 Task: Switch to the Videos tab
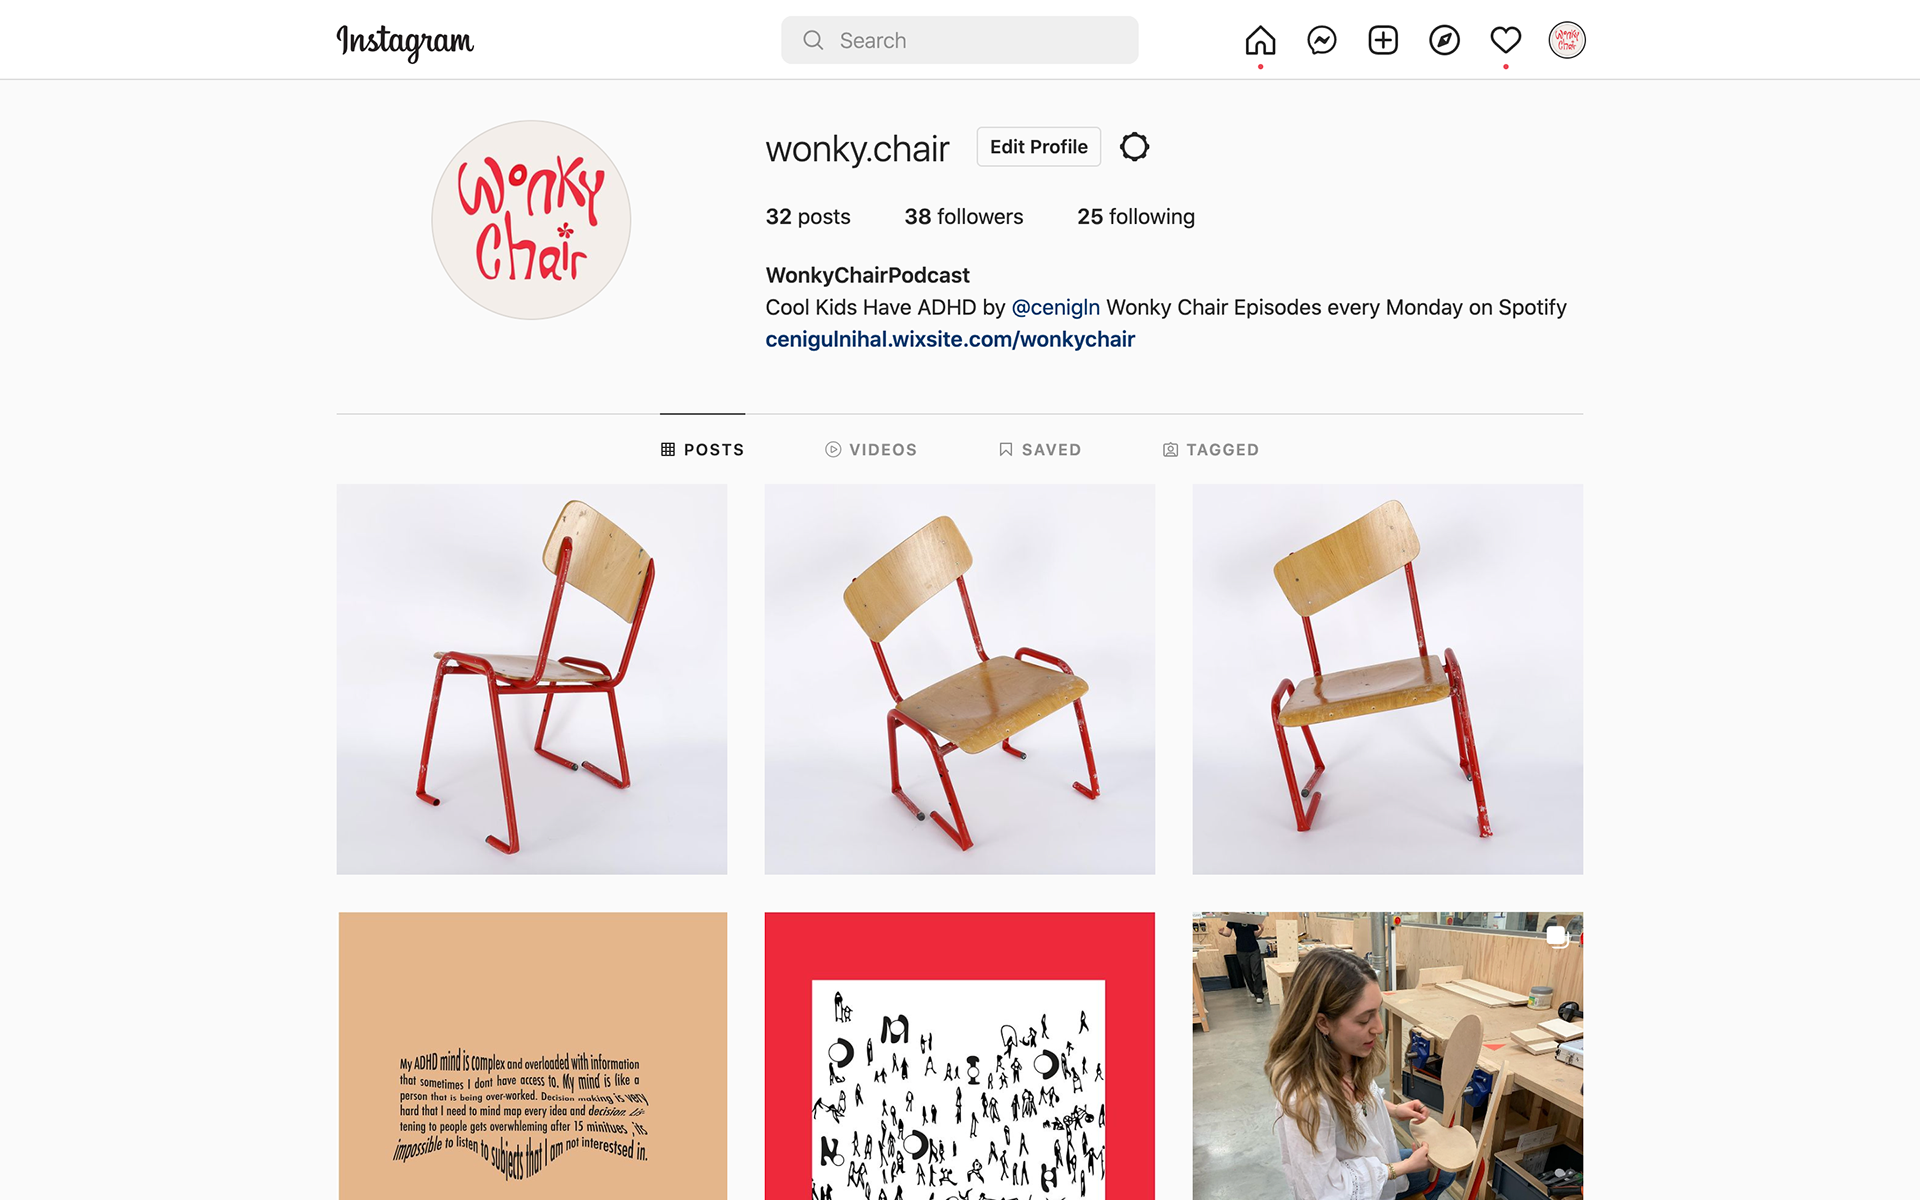click(x=871, y=450)
